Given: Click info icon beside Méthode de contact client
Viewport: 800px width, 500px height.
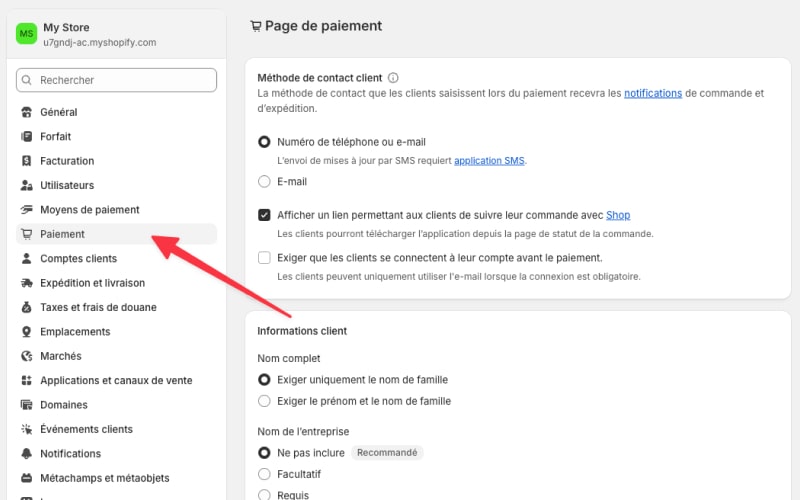Looking at the screenshot, I should coord(393,78).
